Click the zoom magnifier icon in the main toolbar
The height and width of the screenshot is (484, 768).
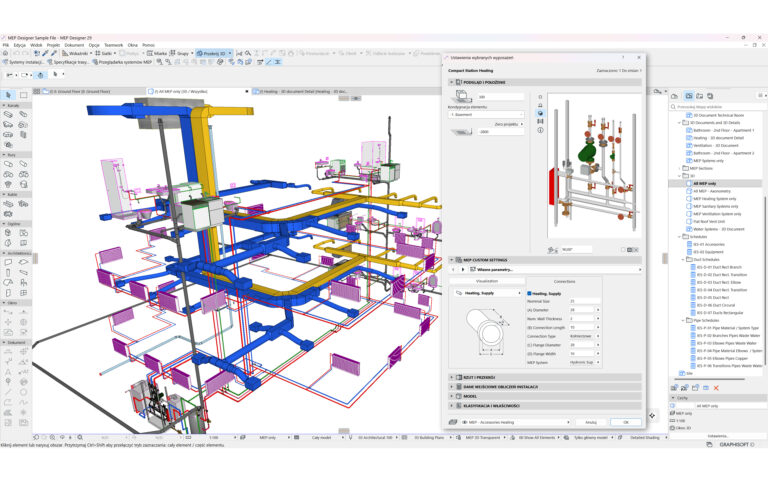tap(248, 53)
